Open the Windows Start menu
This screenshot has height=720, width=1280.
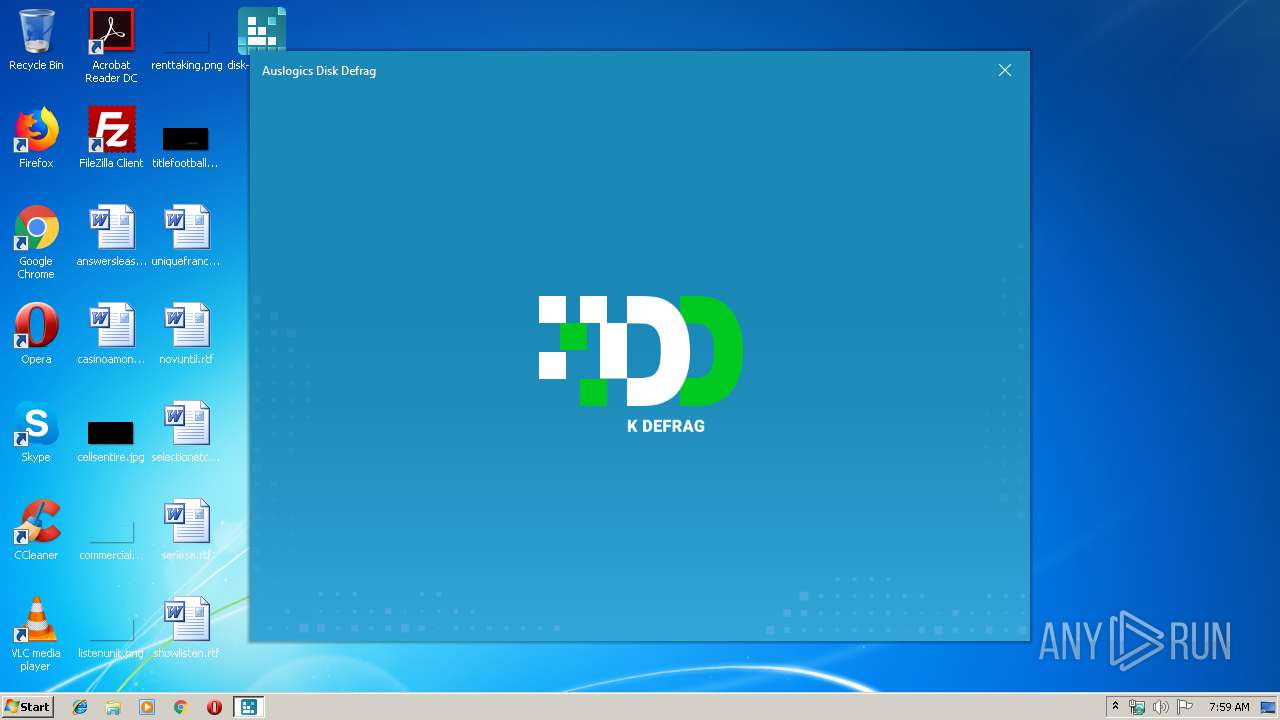[x=28, y=707]
